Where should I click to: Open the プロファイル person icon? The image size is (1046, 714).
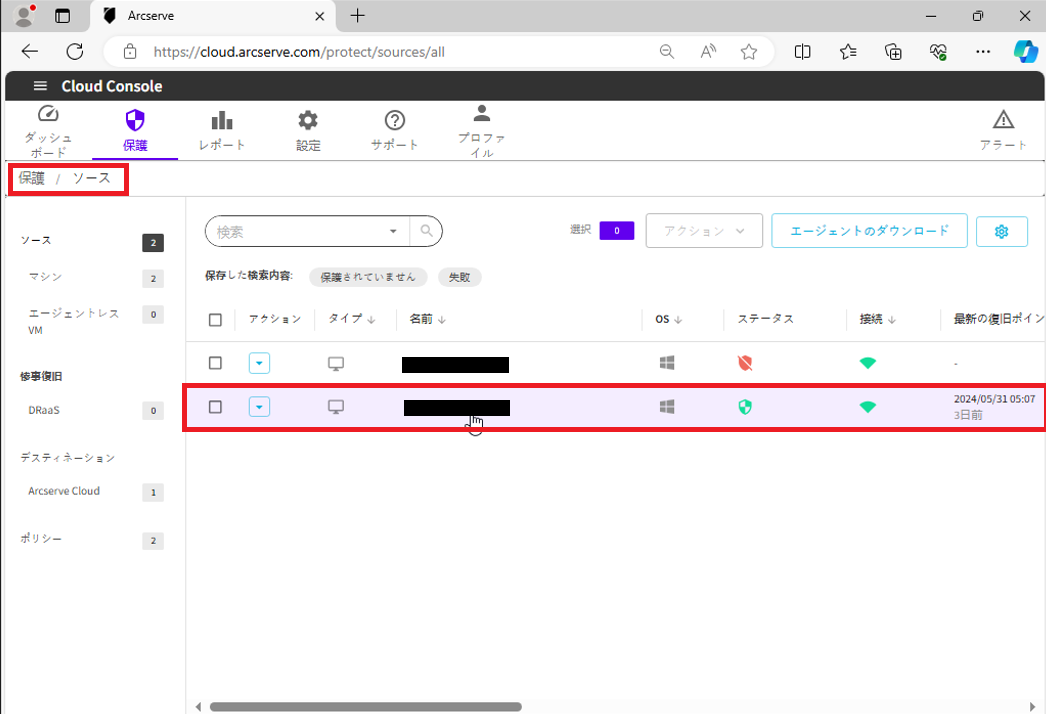(x=481, y=113)
